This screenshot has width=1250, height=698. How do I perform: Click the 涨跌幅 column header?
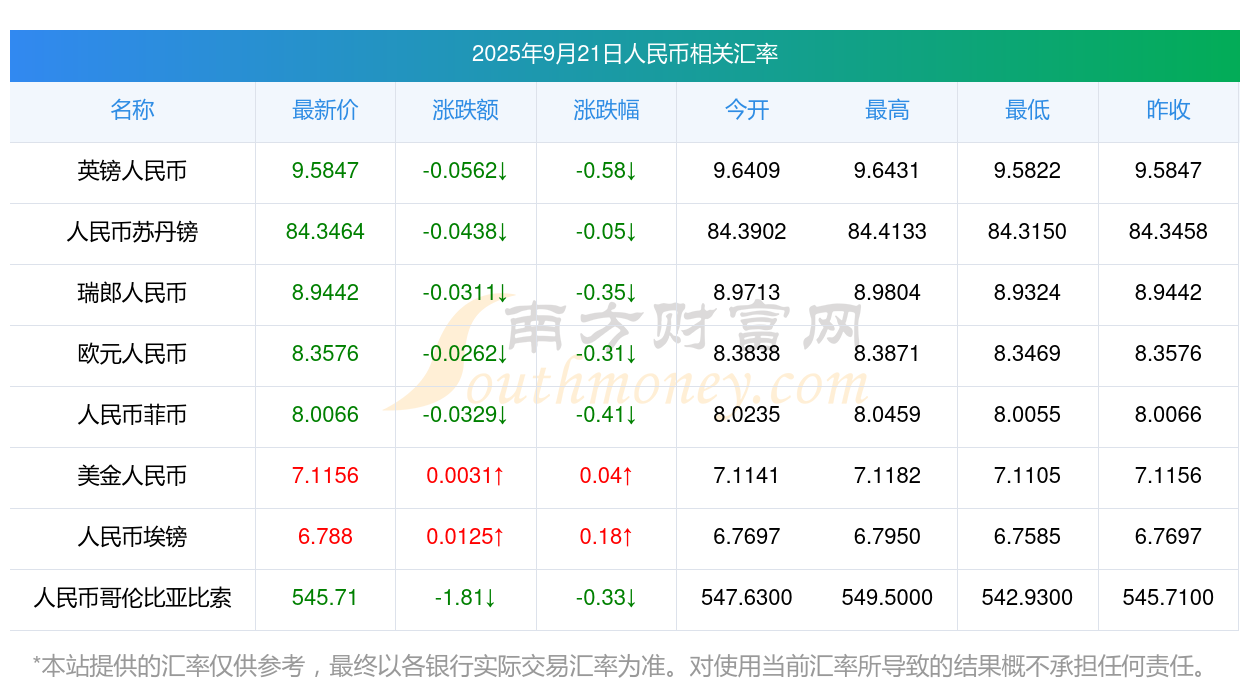click(x=606, y=110)
